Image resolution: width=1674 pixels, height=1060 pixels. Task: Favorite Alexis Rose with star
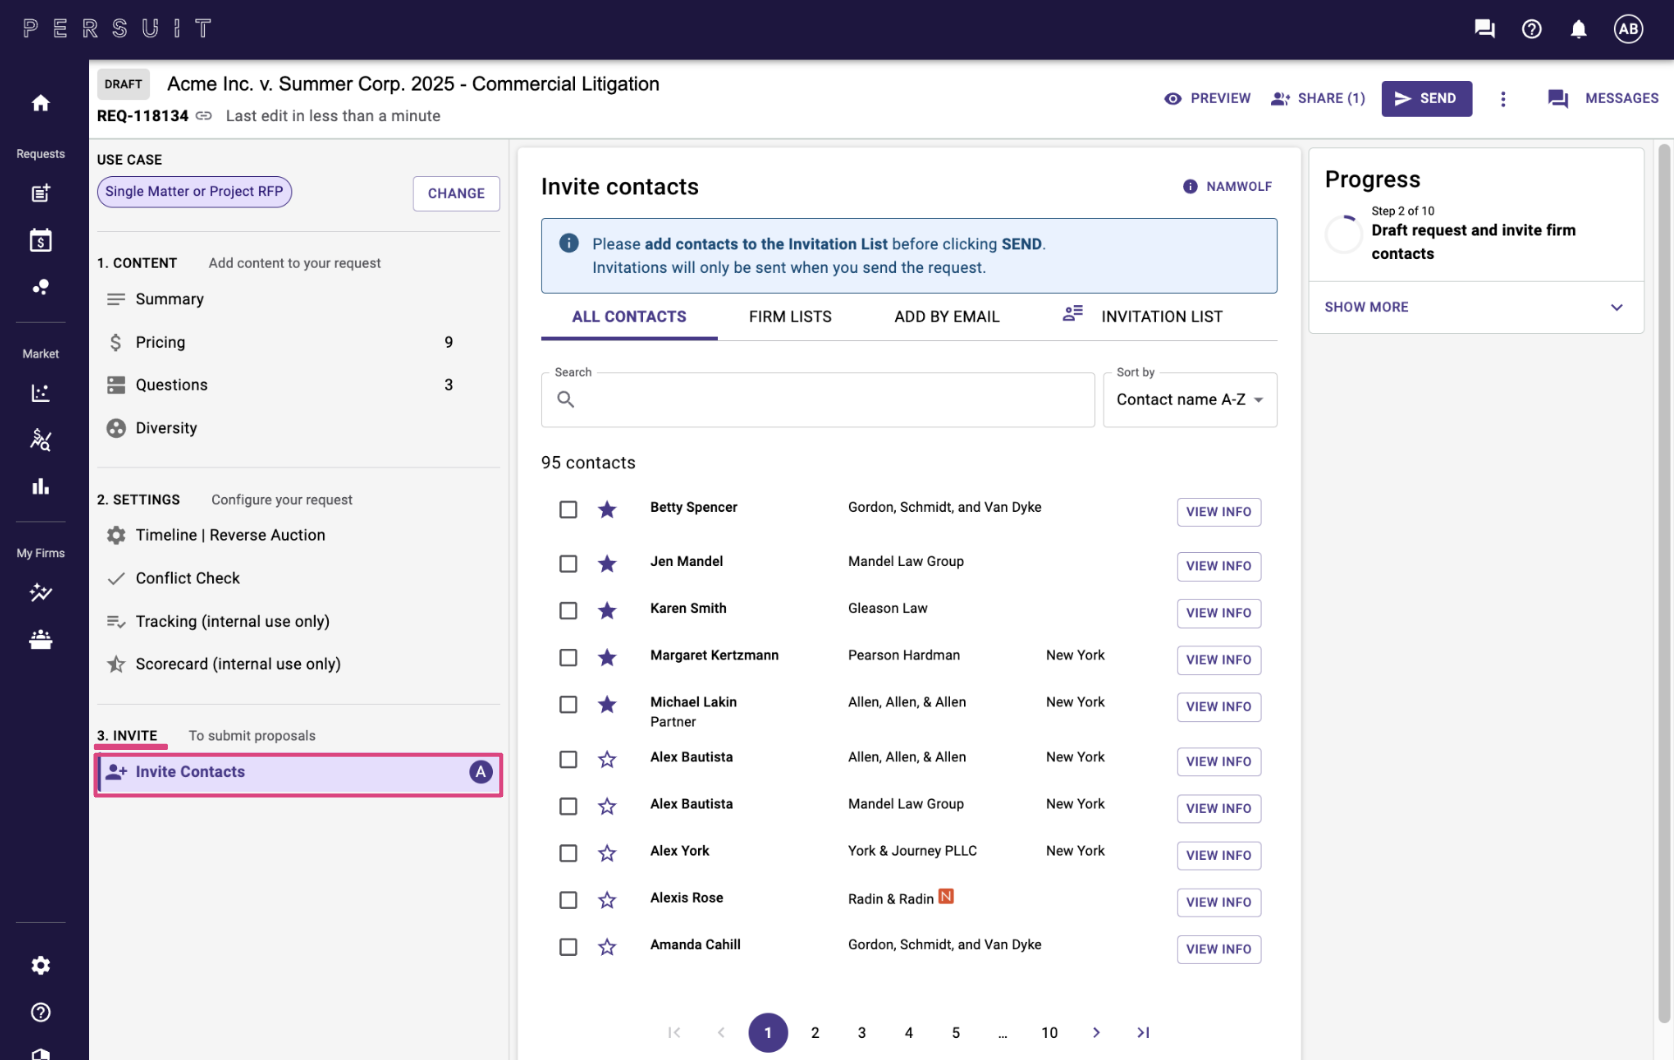pyautogui.click(x=607, y=900)
